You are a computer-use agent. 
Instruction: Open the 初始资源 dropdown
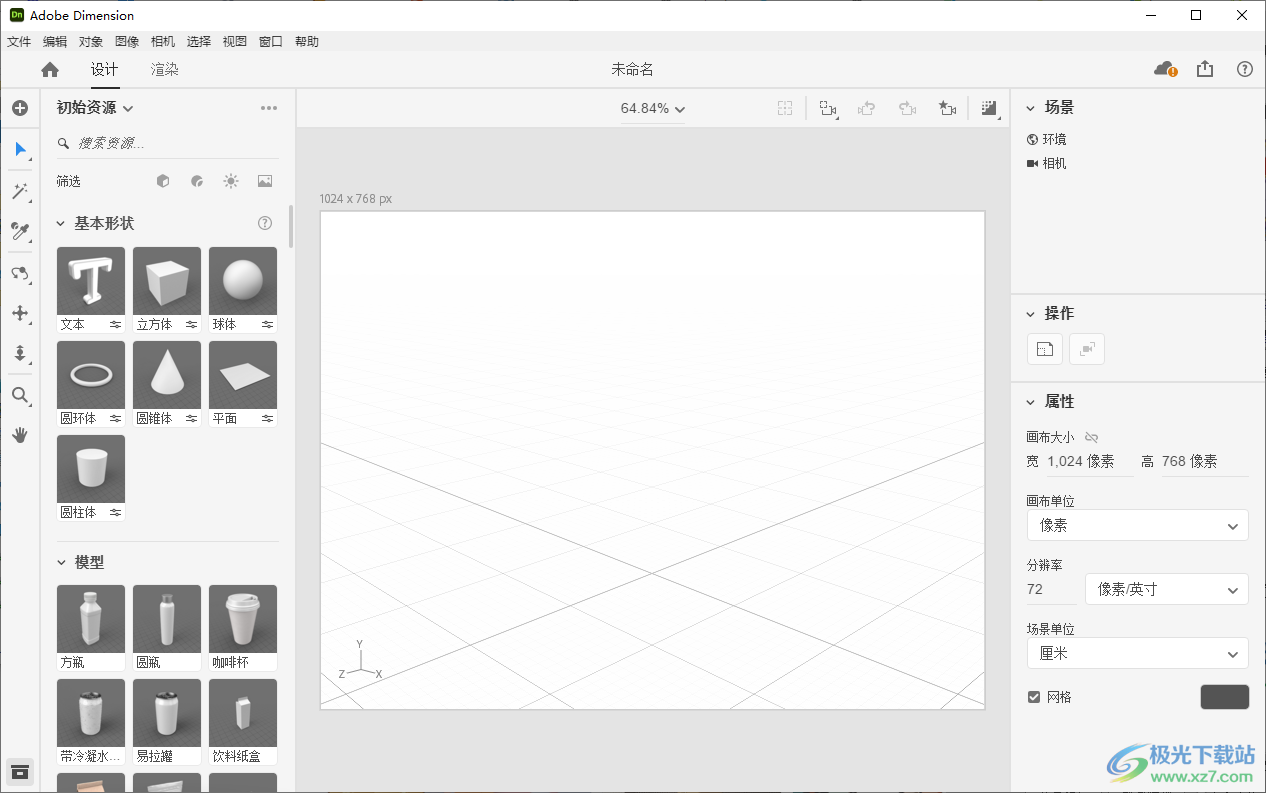(95, 108)
